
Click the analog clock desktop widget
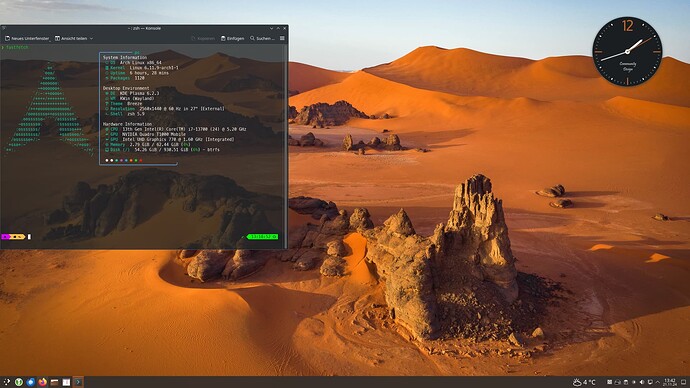coord(627,51)
